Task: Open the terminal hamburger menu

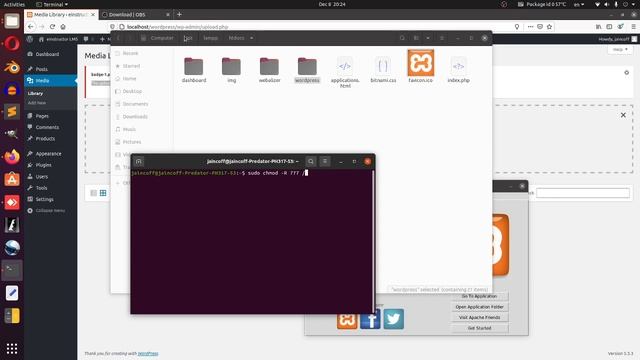Action: (325, 162)
